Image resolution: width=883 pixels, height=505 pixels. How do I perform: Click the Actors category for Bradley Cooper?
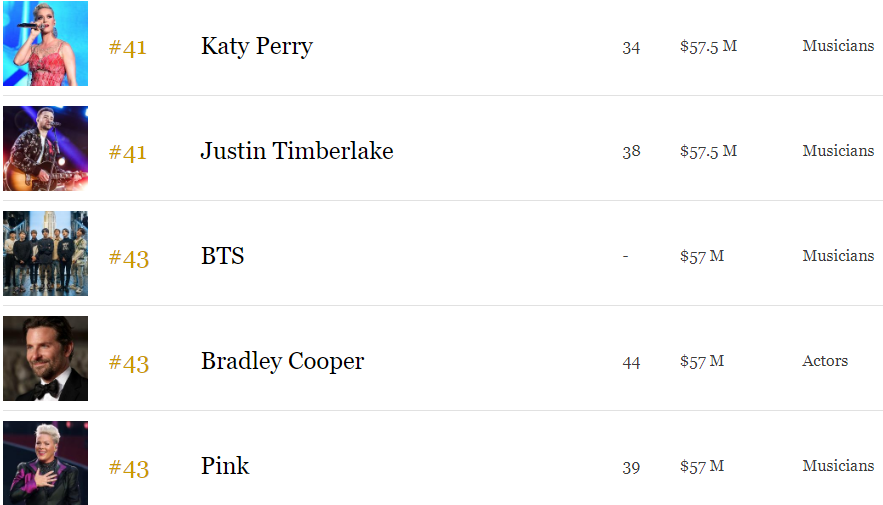(825, 361)
